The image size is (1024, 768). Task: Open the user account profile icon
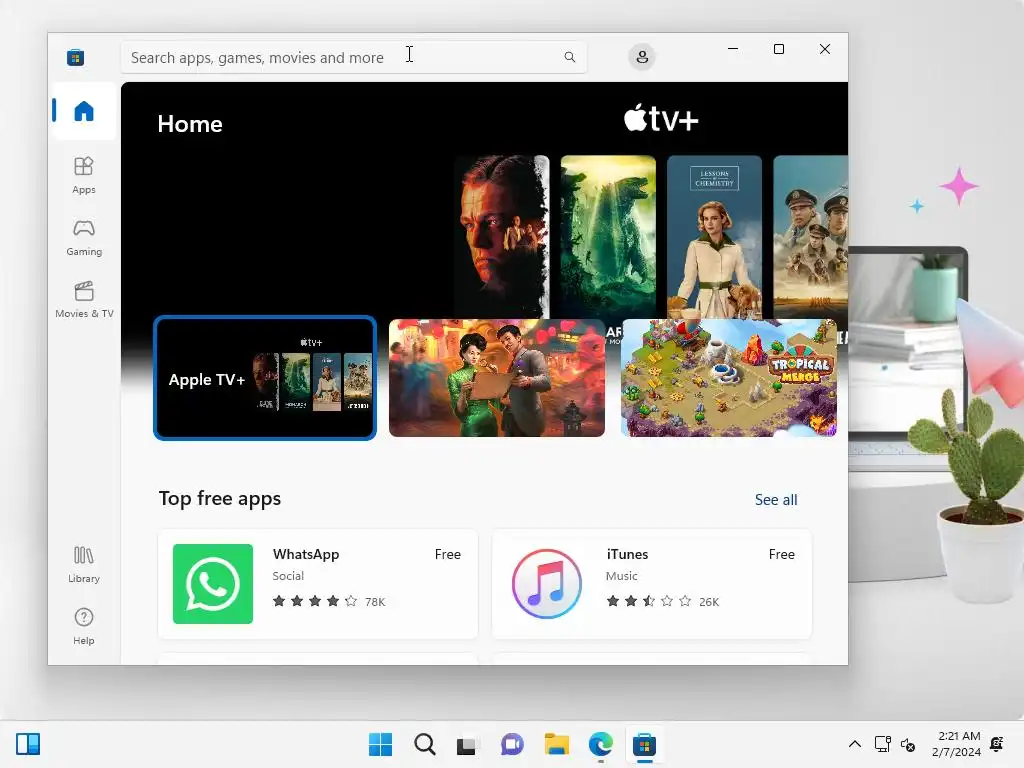(642, 57)
